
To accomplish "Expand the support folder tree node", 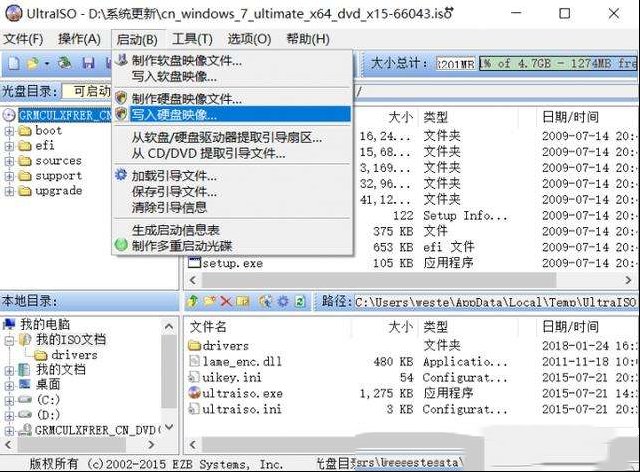I will click(x=9, y=176).
